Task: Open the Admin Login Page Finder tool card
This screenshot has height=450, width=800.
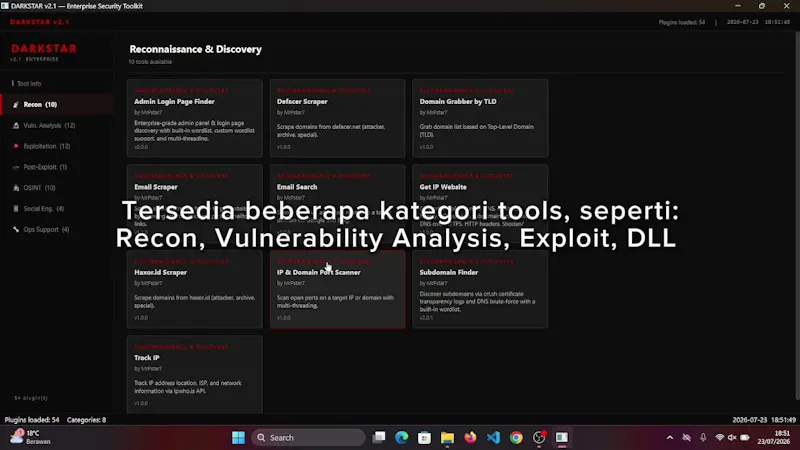Action: pos(194,118)
